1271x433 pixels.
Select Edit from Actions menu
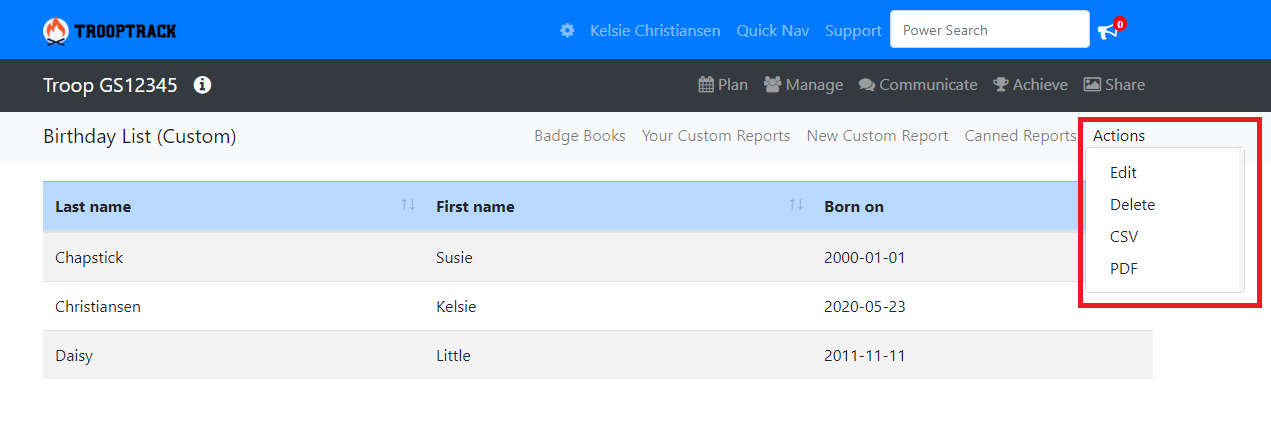click(1123, 172)
